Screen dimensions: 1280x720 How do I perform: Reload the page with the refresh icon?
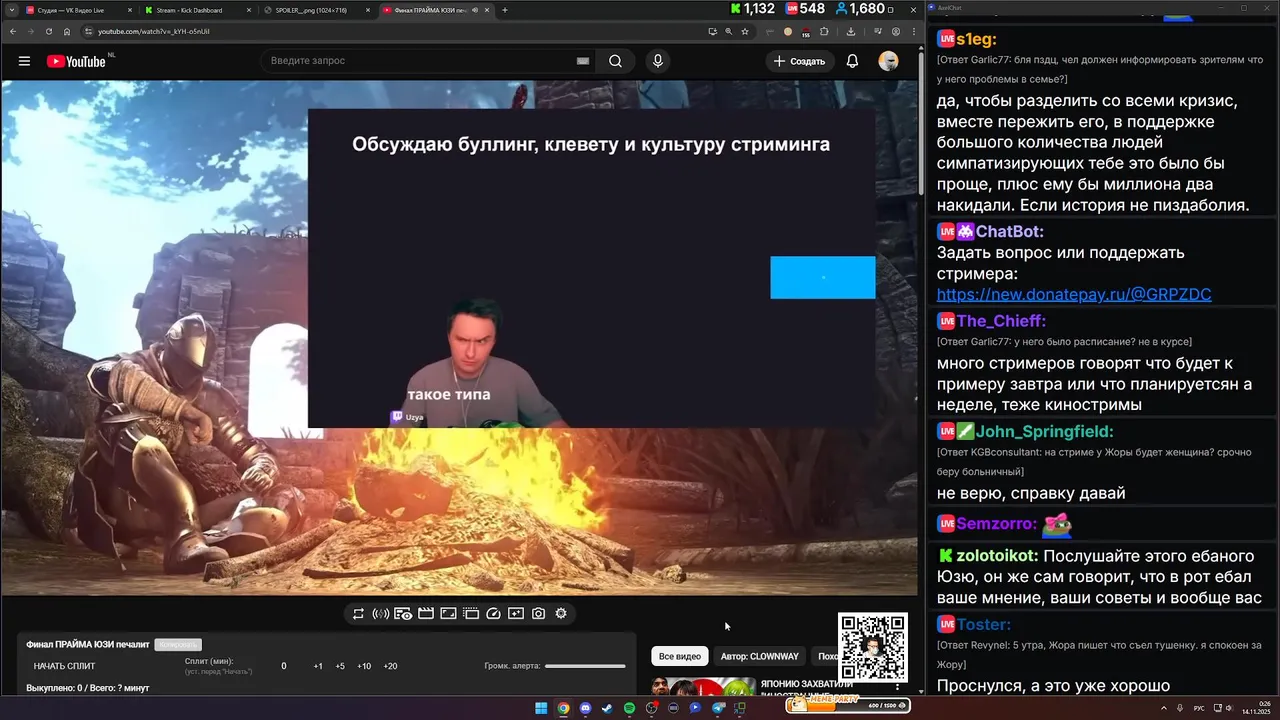[x=48, y=31]
